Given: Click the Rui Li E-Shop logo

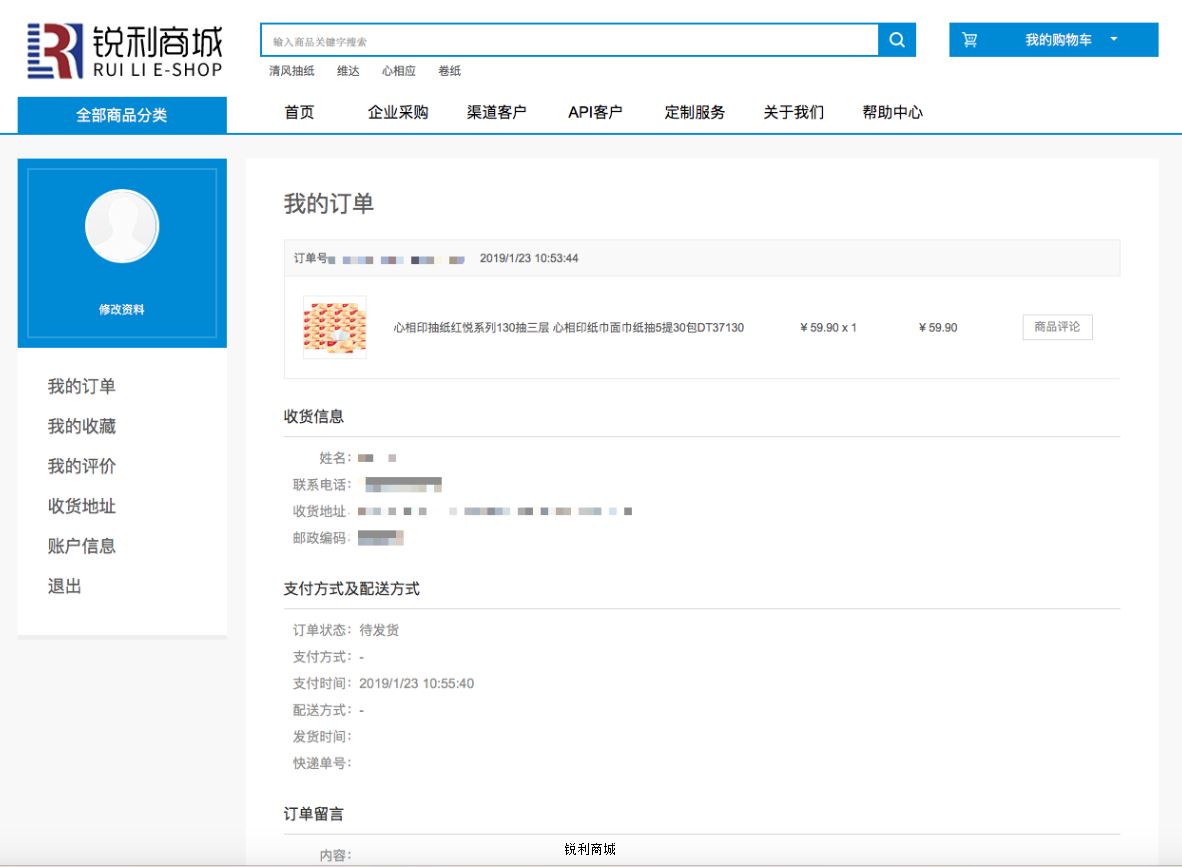Looking at the screenshot, I should [125, 51].
